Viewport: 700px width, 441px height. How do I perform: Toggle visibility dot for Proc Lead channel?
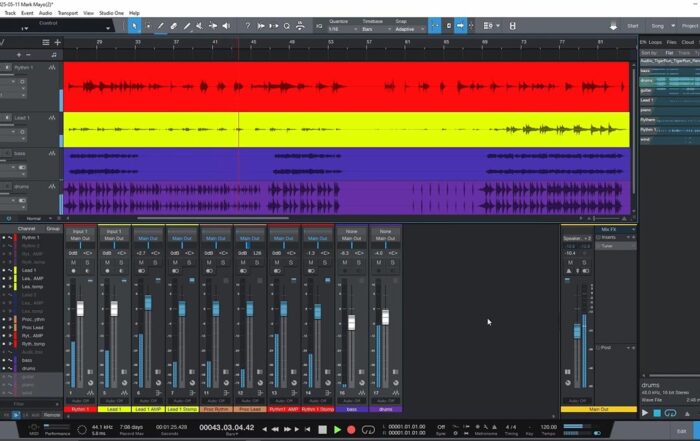pyautogui.click(x=4, y=328)
